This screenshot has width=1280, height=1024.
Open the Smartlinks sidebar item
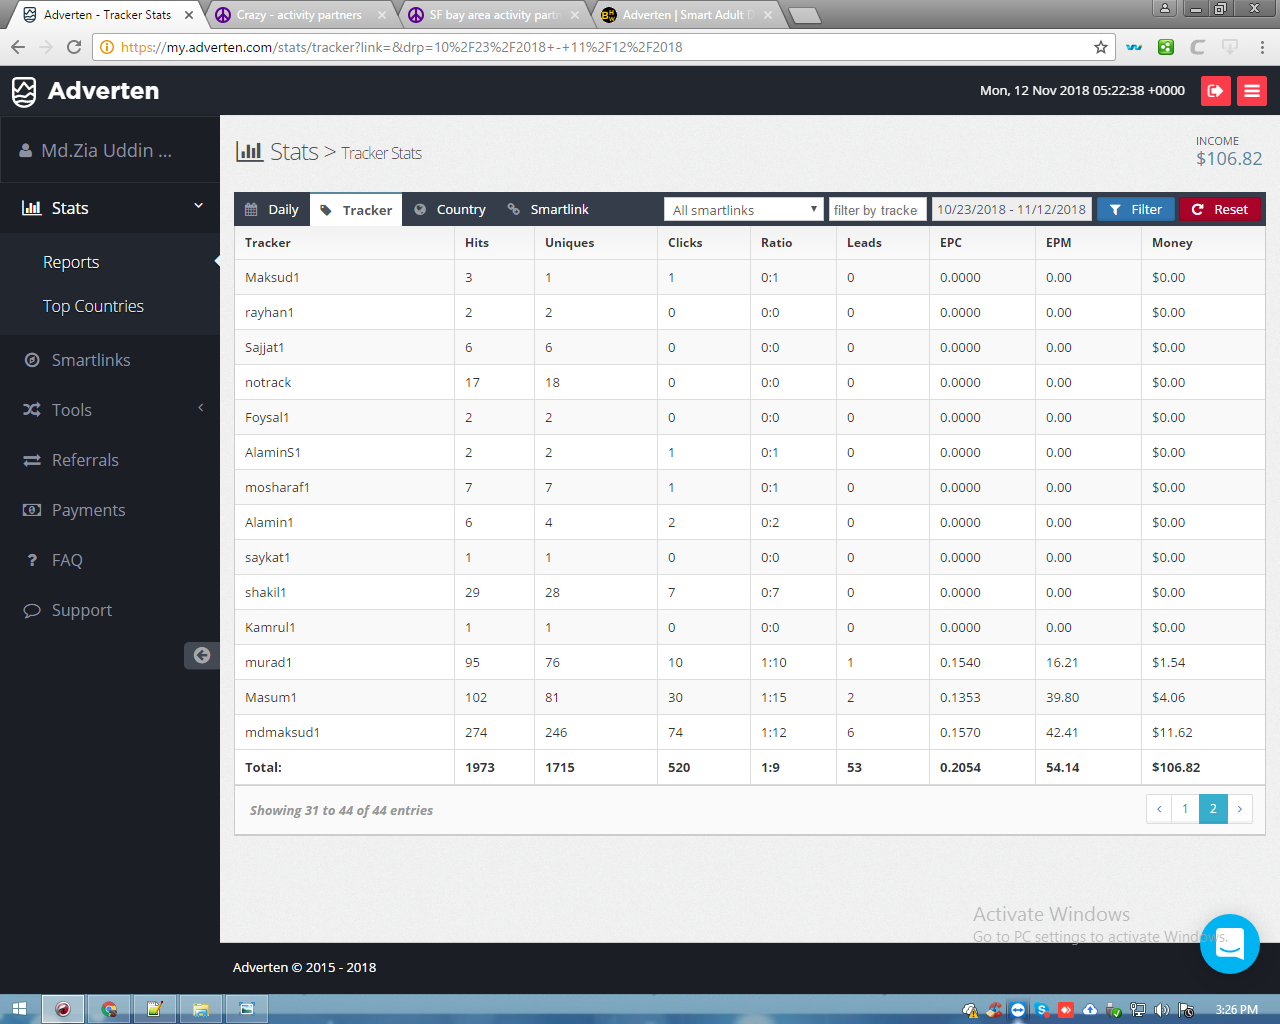coord(91,360)
